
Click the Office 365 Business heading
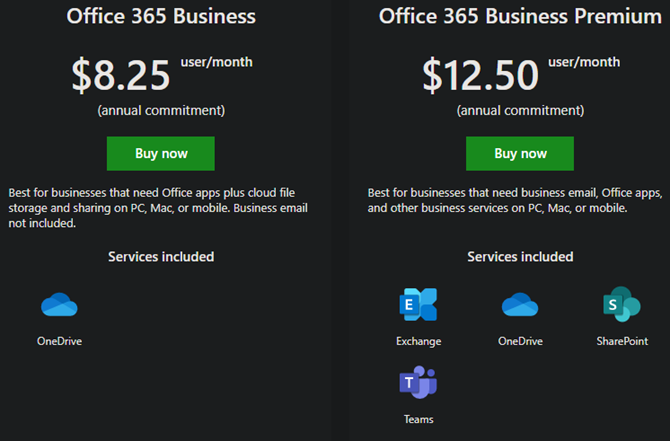(x=161, y=16)
